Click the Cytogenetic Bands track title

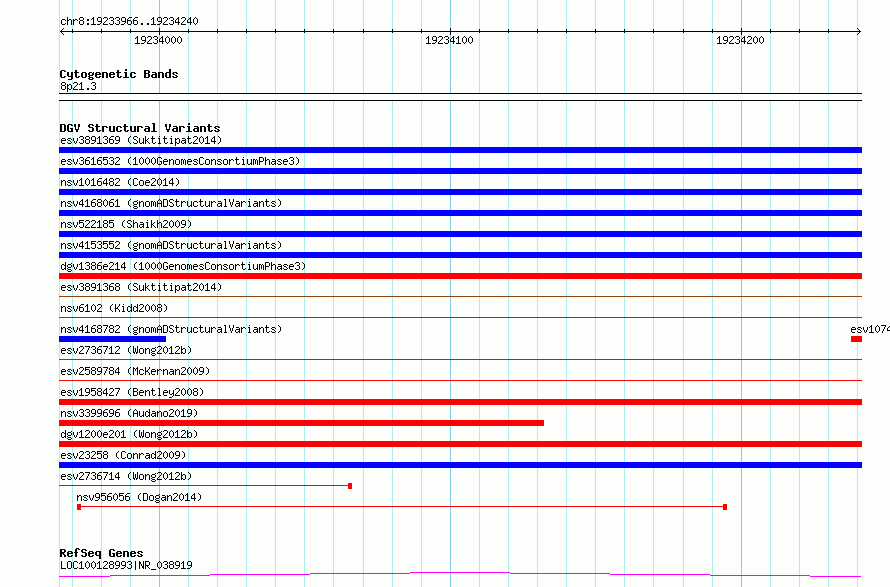(119, 74)
